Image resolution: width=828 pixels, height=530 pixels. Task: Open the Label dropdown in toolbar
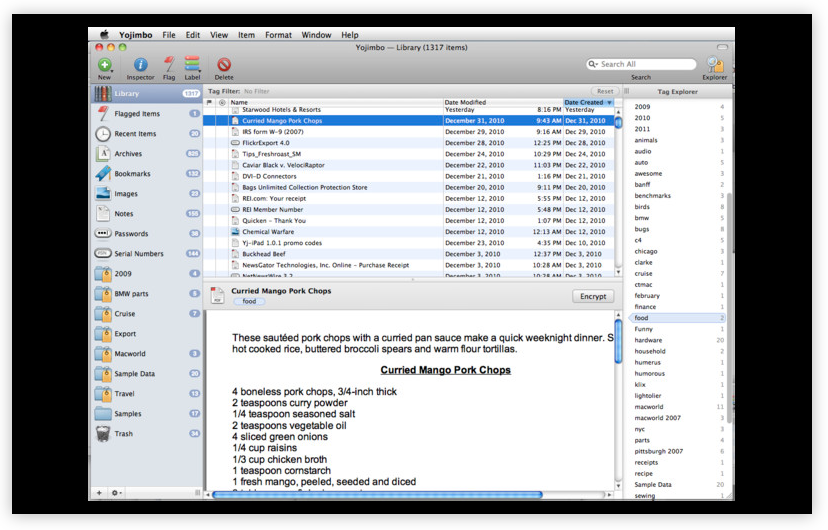pyautogui.click(x=192, y=65)
